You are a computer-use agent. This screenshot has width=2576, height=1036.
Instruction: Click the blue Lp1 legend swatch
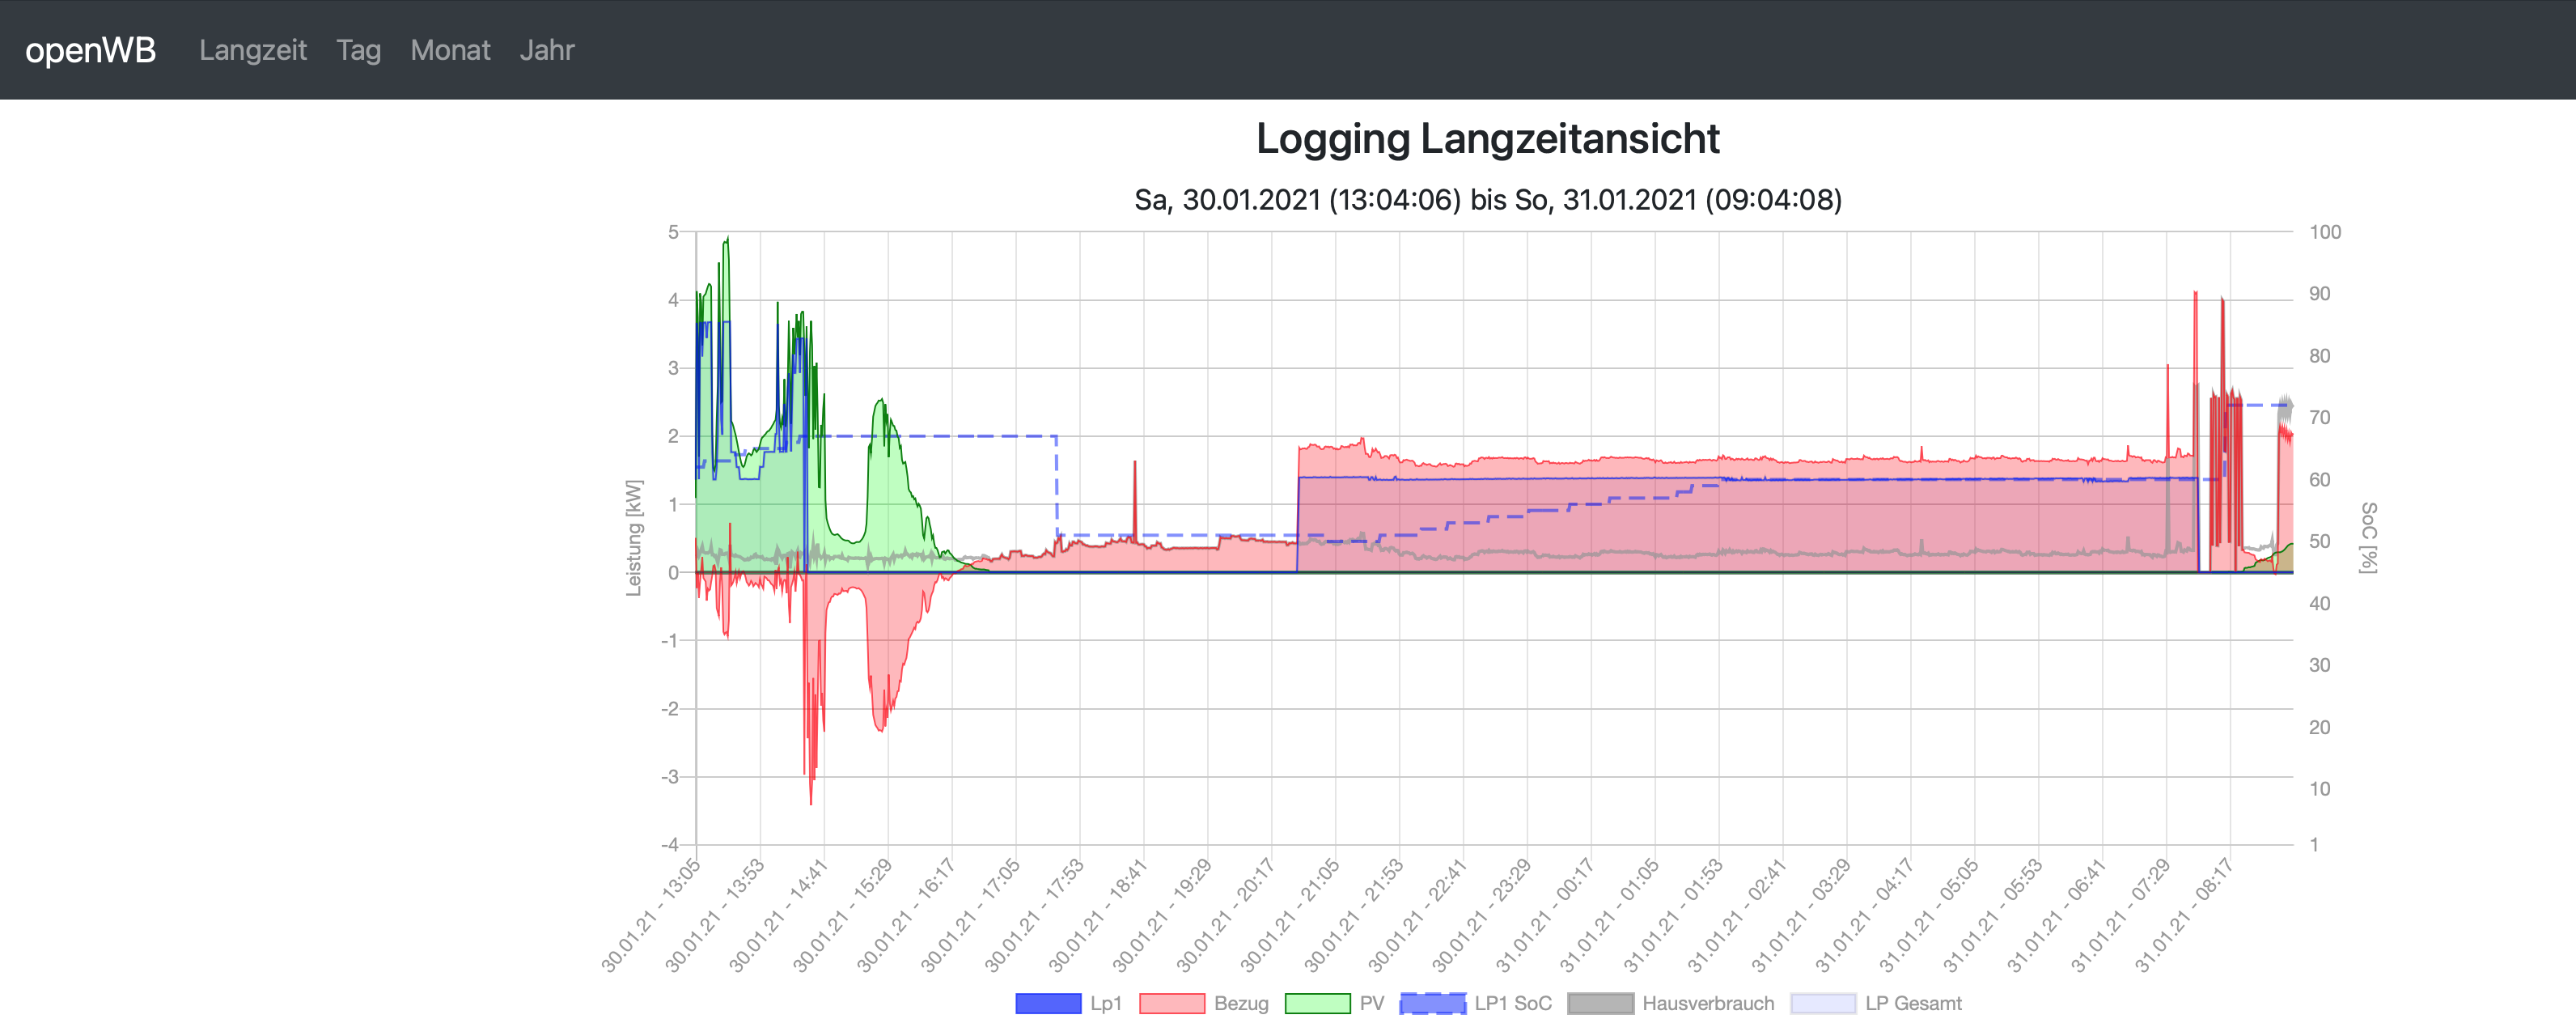point(1048,1003)
